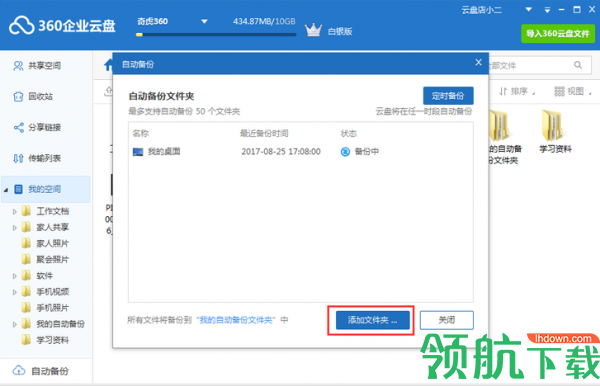Expand the 手机视频 folder arrow
This screenshot has height=386, width=600.
15,292
